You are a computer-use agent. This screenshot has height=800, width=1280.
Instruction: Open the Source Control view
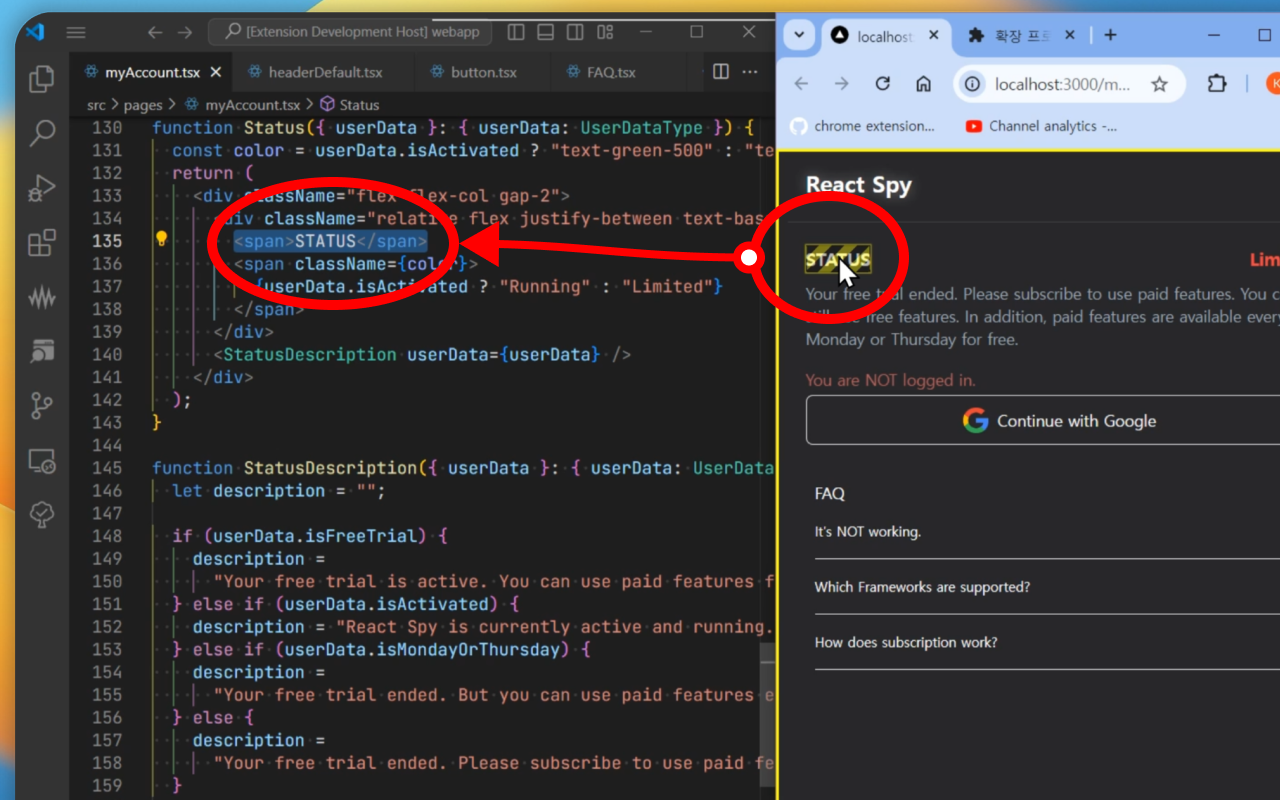pyautogui.click(x=42, y=405)
